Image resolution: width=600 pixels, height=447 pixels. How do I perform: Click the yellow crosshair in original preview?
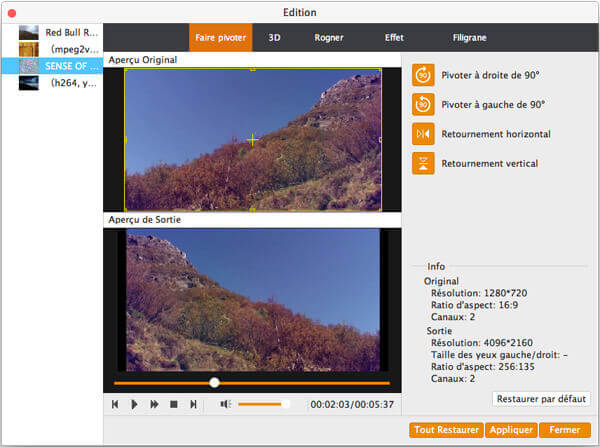[253, 140]
